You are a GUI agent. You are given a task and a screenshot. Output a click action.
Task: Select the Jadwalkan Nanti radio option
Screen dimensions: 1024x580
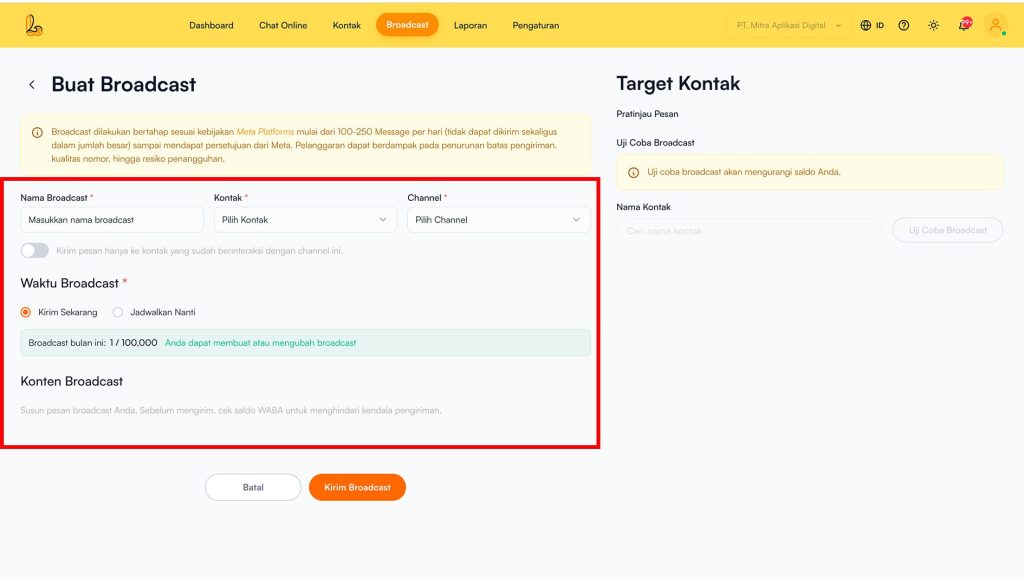tap(118, 312)
